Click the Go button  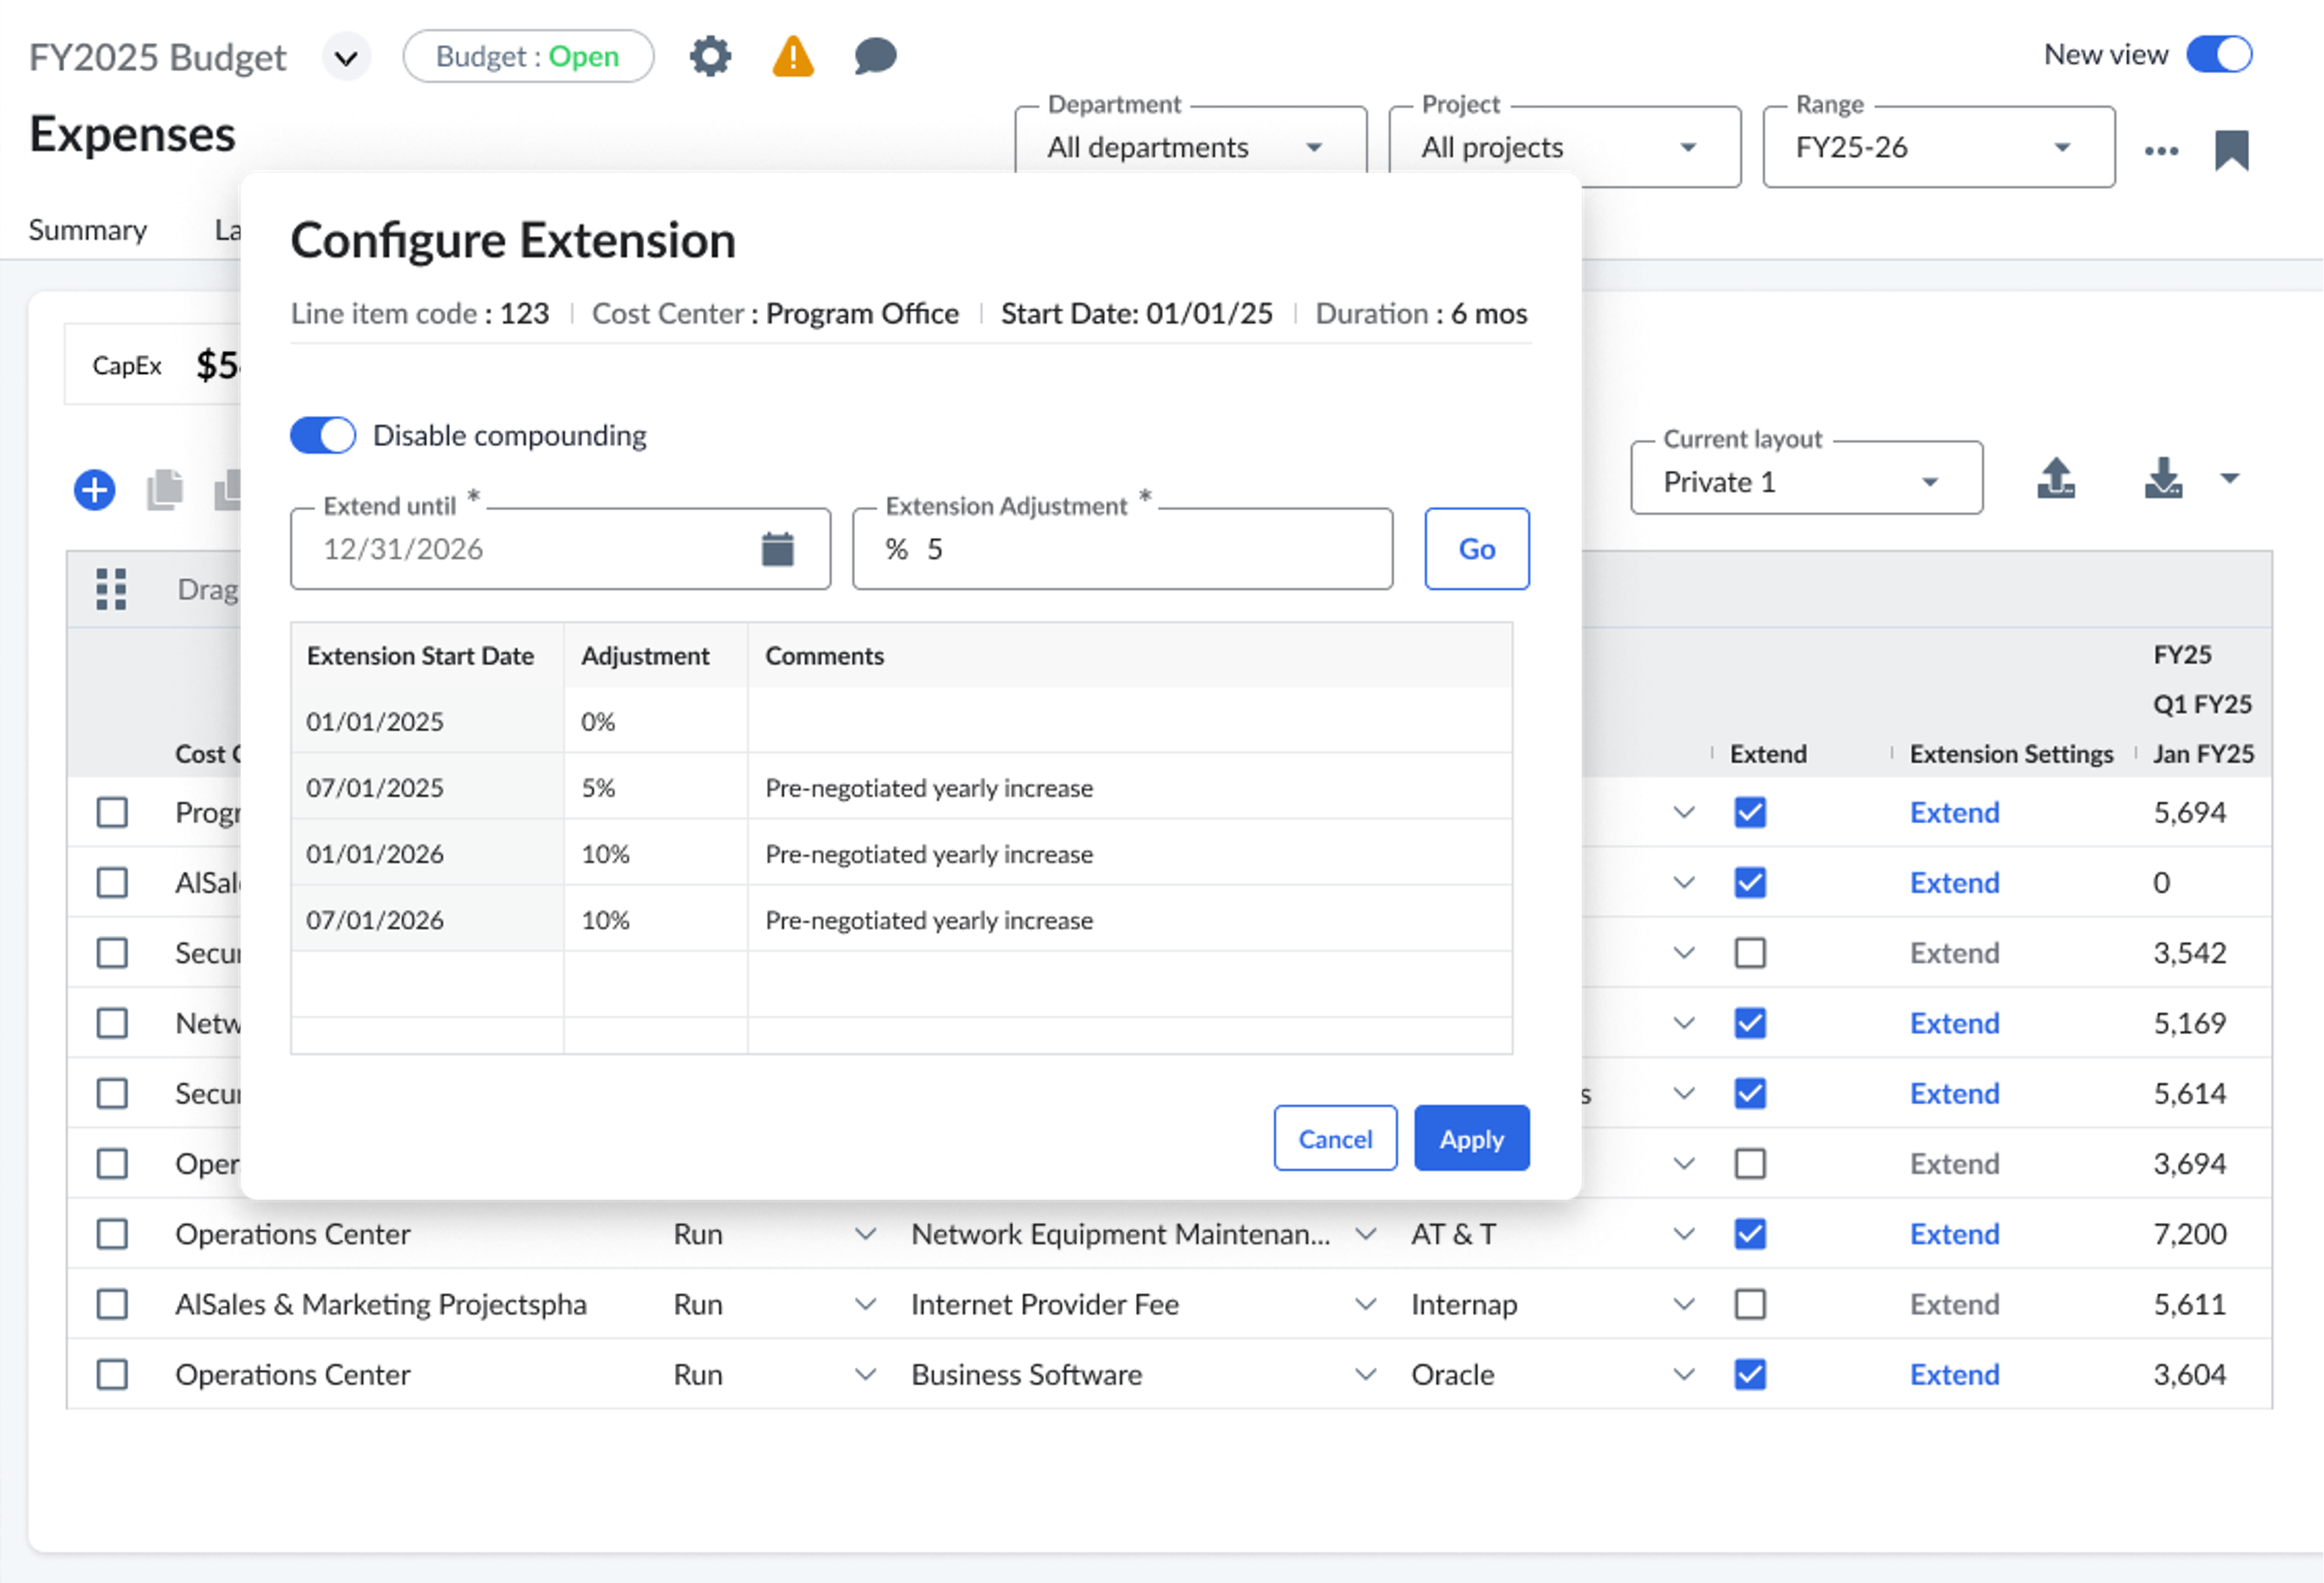[1476, 549]
